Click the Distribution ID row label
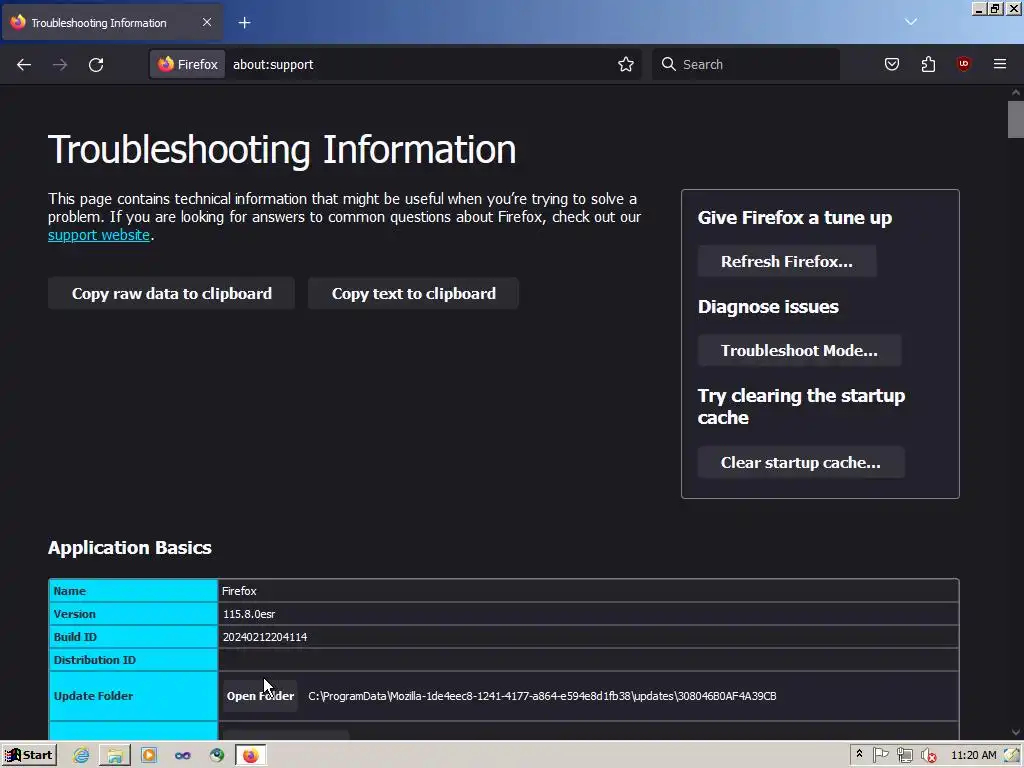1024x768 pixels. tap(95, 660)
